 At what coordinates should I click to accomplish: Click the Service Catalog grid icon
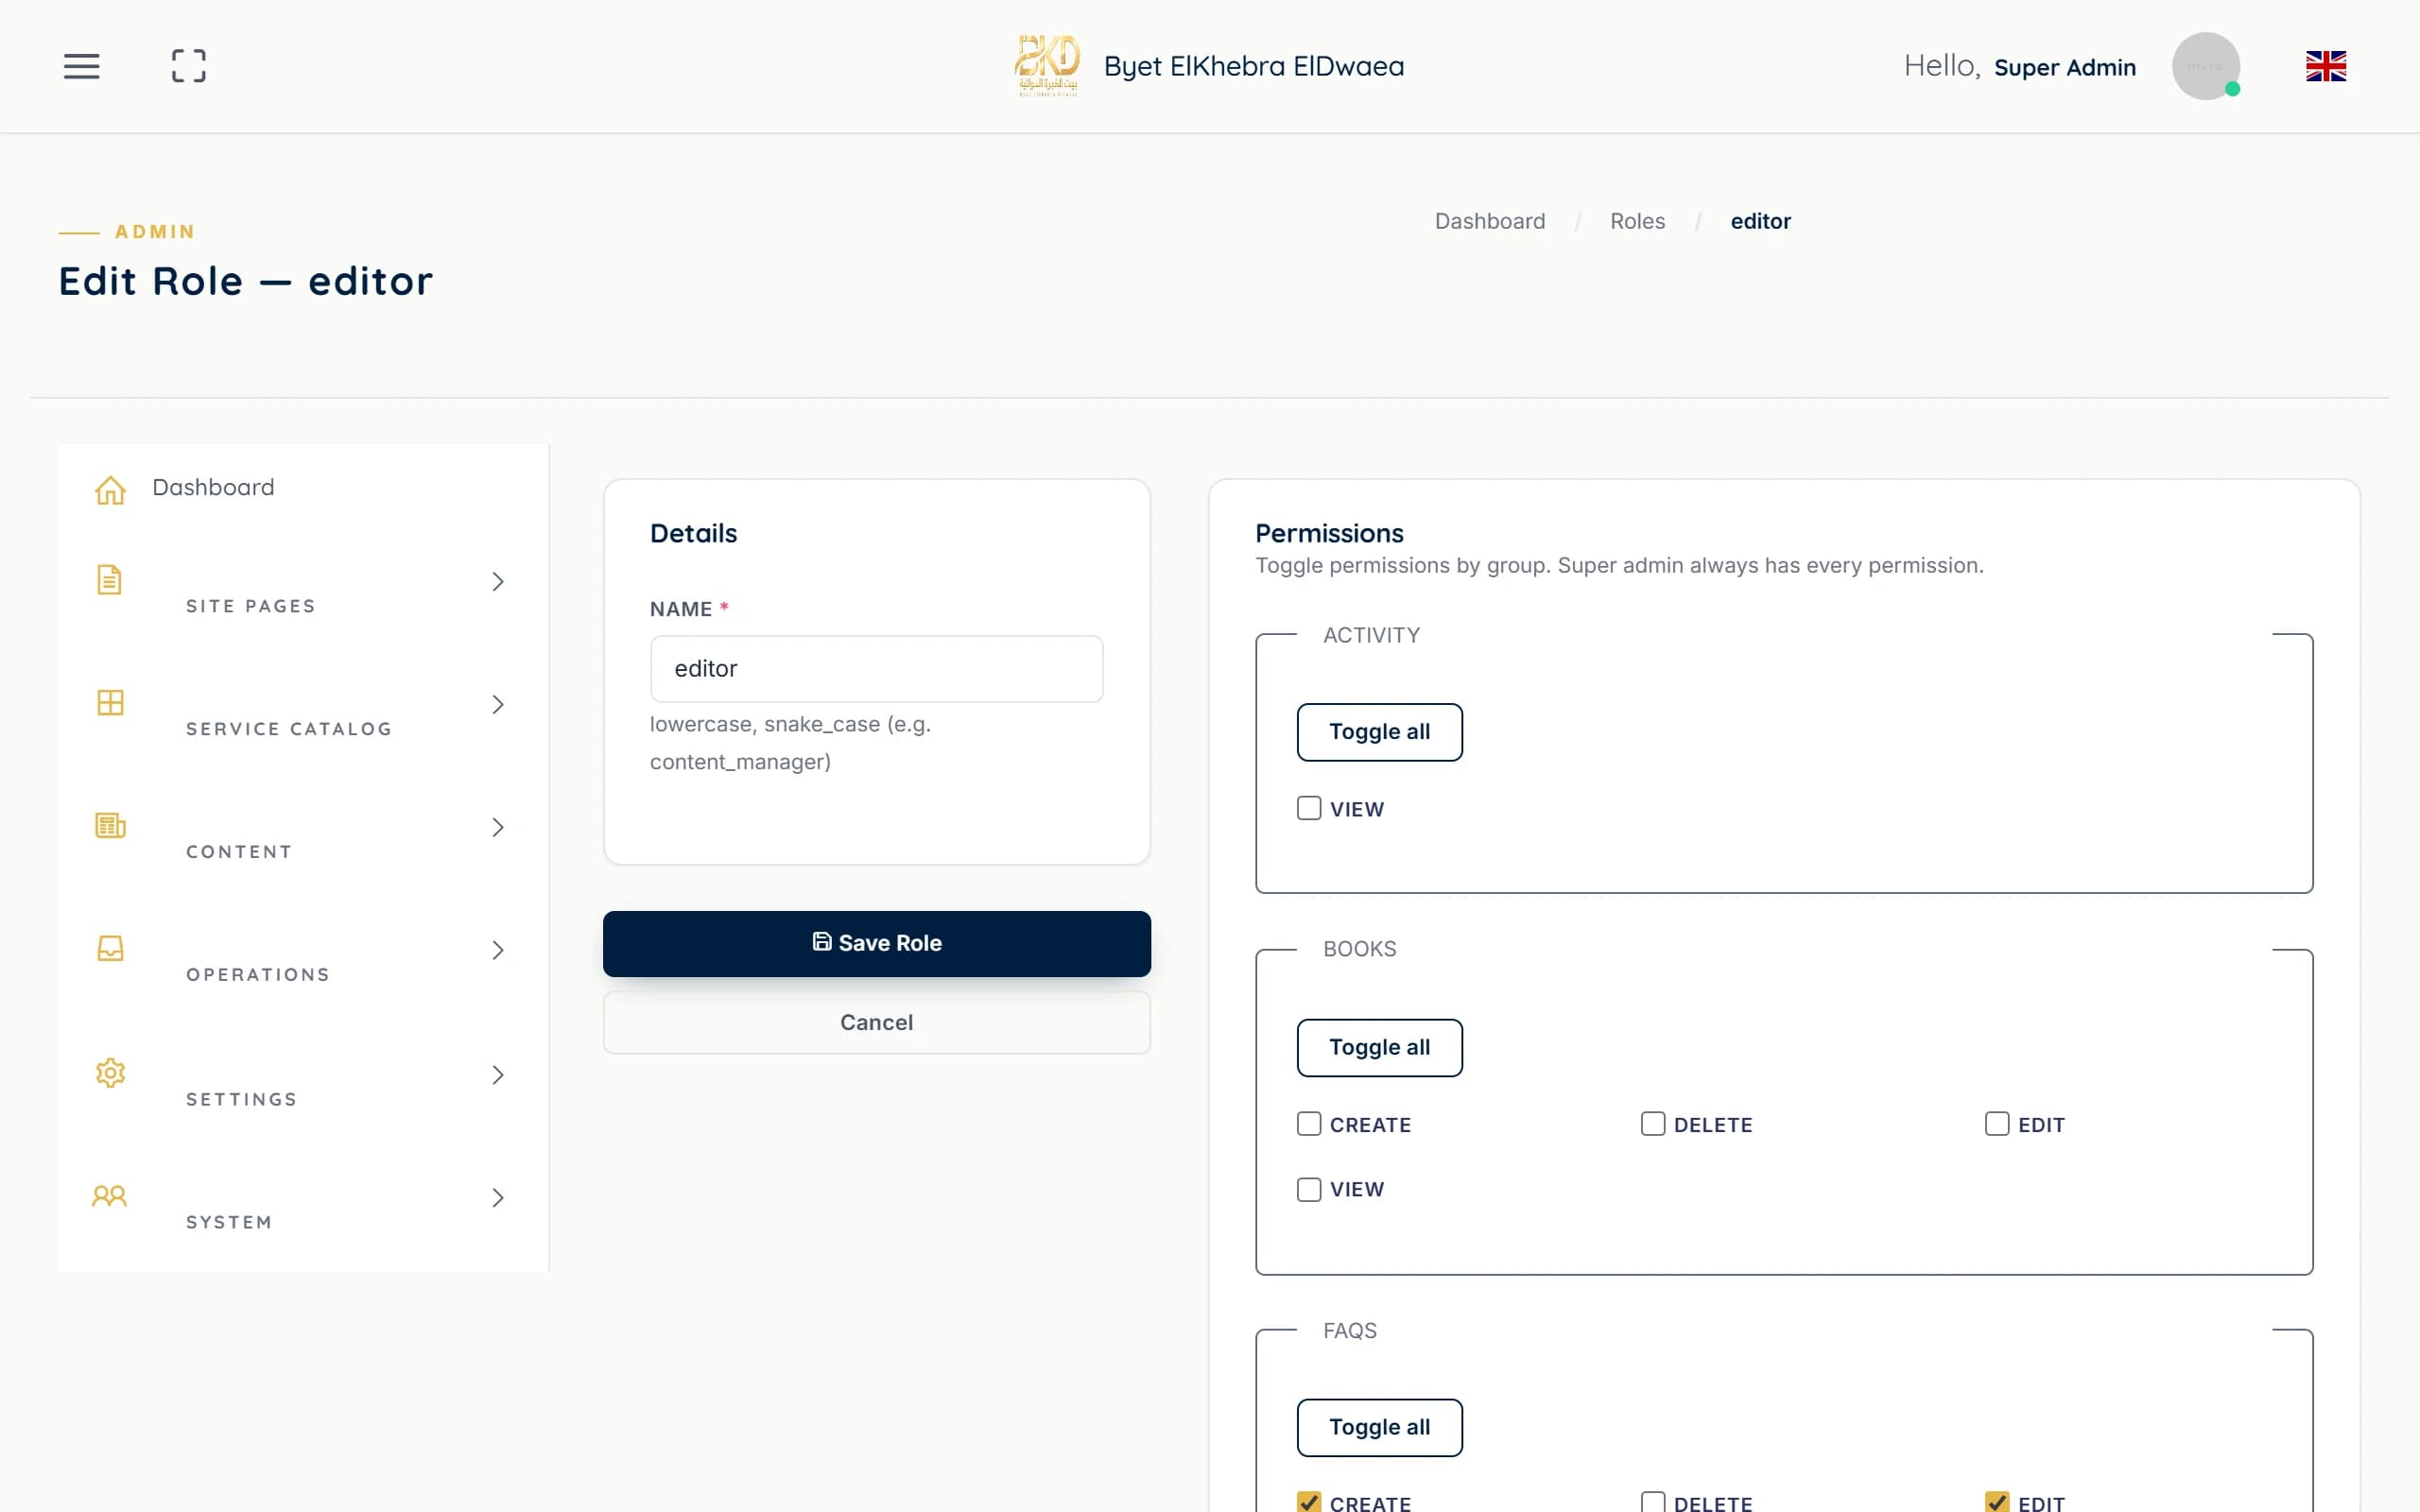click(110, 703)
